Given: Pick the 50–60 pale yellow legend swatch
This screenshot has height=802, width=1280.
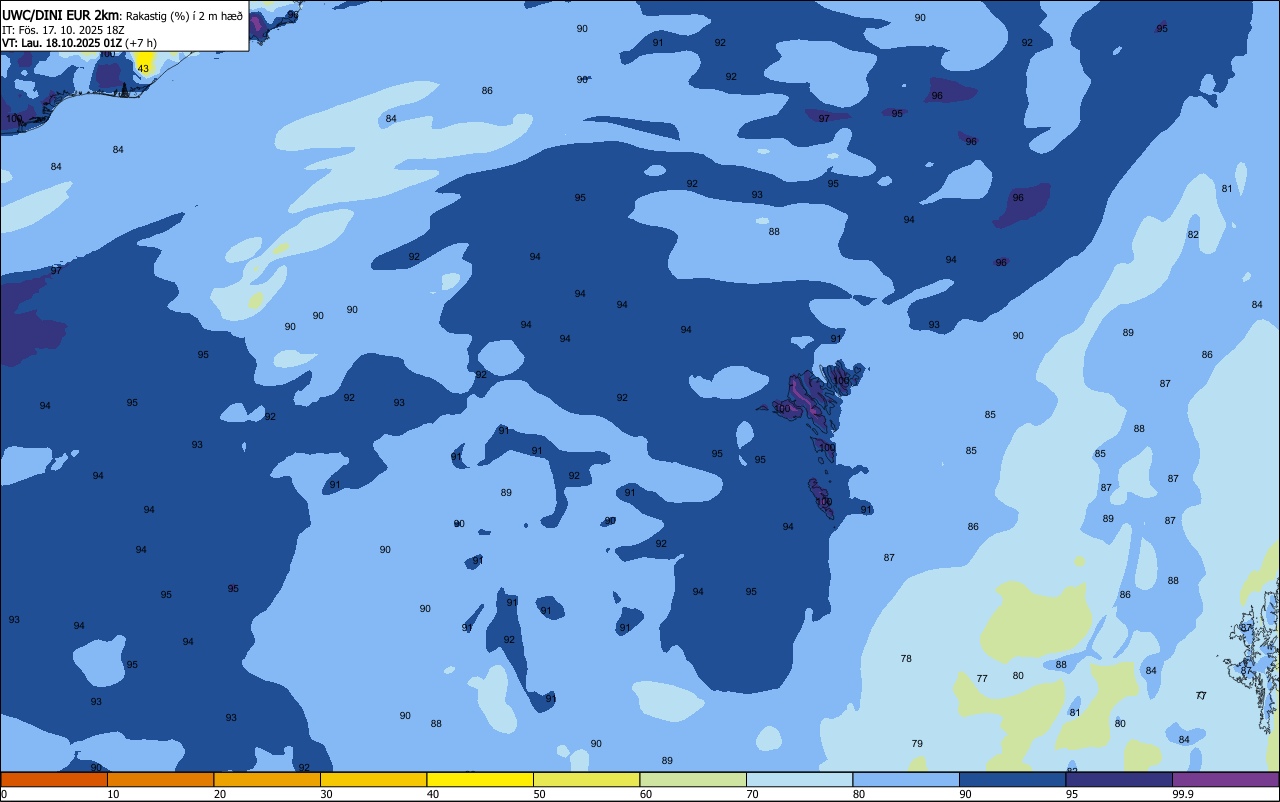Looking at the screenshot, I should (586, 779).
